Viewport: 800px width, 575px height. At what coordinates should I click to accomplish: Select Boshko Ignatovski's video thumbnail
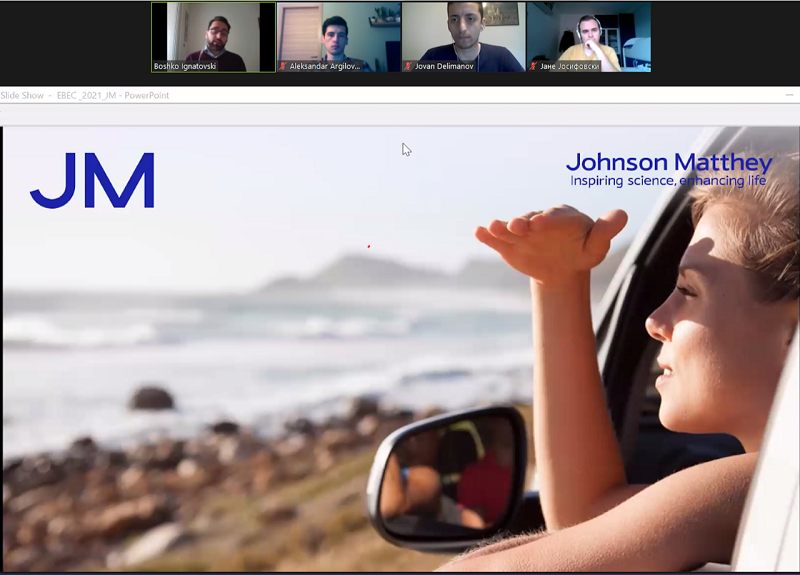(x=213, y=33)
